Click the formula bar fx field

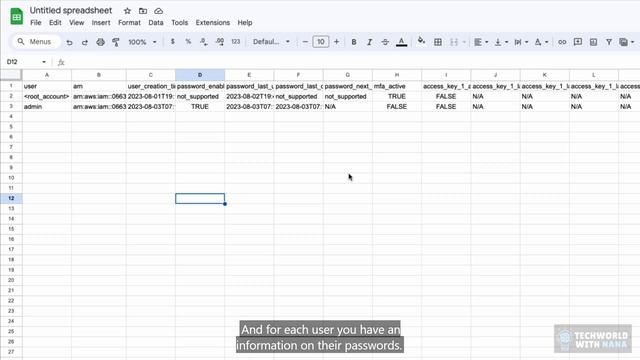point(351,62)
